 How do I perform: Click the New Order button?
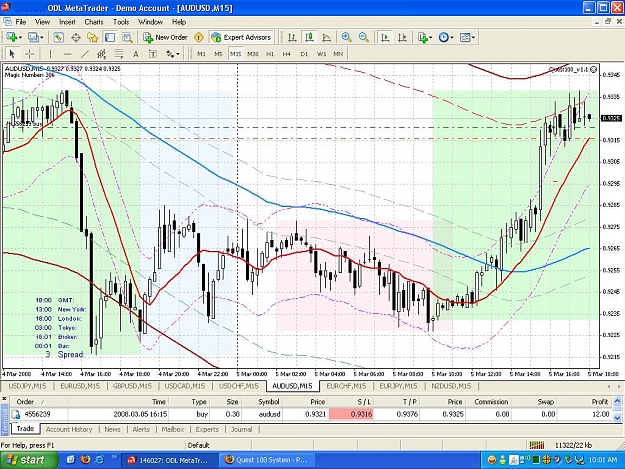[165, 37]
